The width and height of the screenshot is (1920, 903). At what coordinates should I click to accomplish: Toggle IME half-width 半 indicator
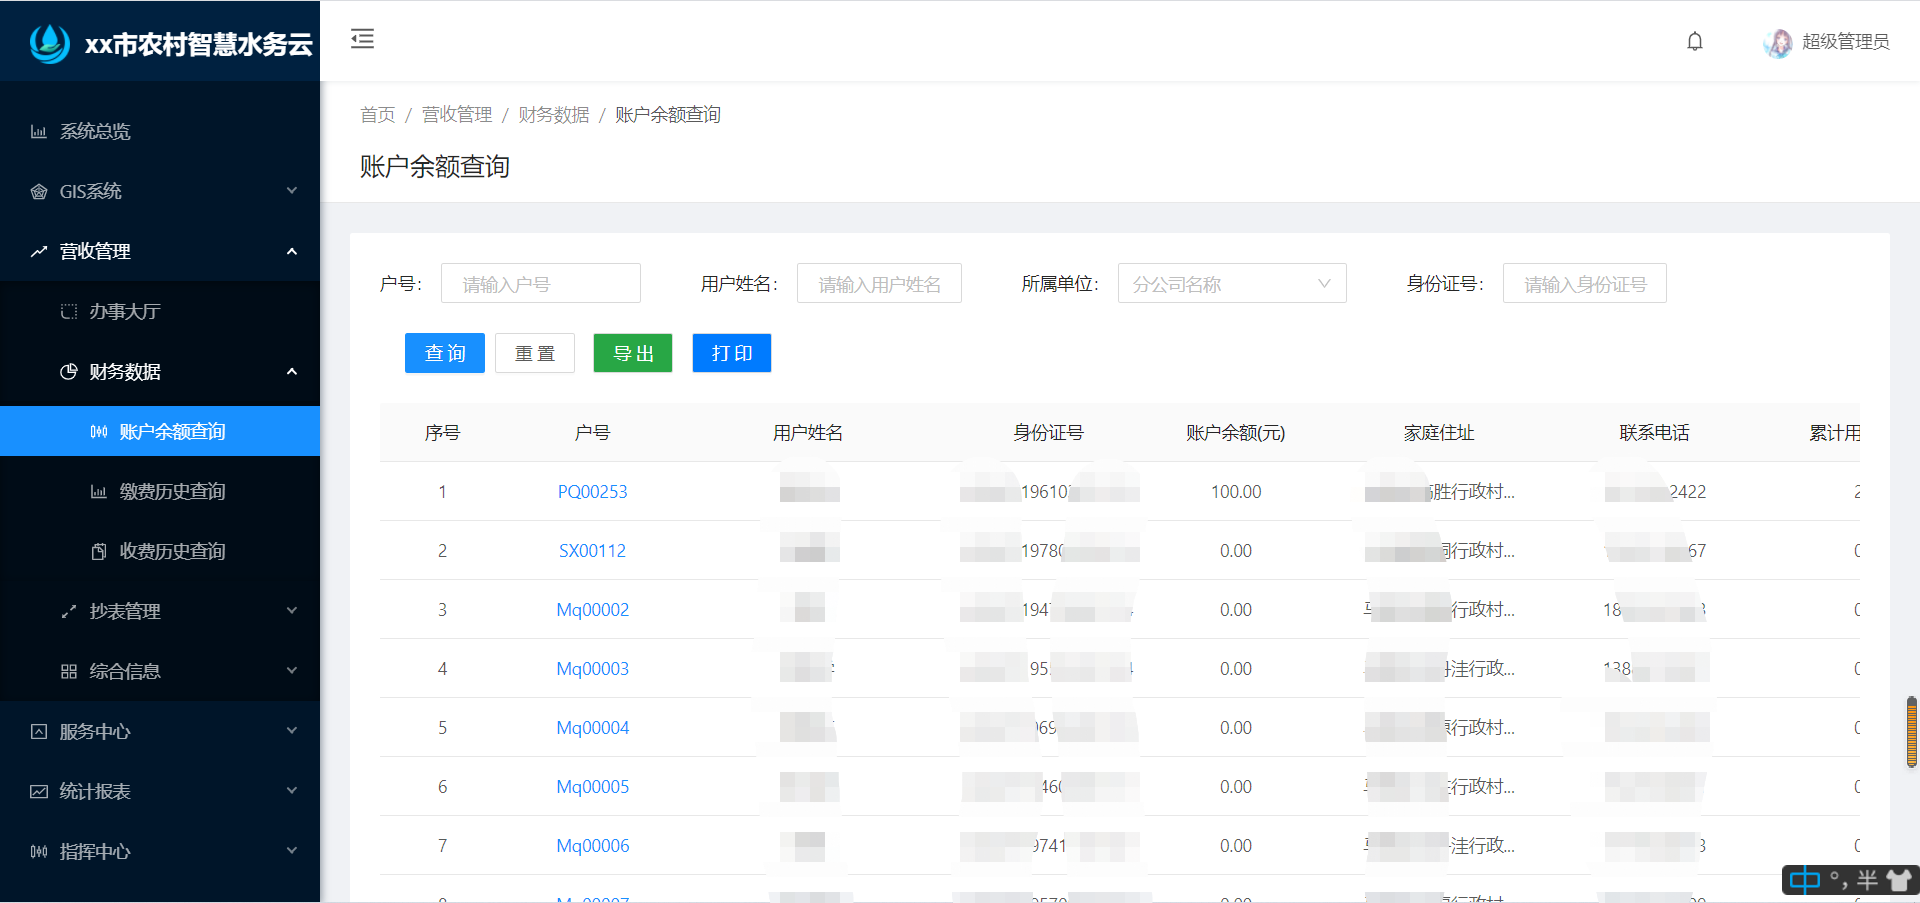(1867, 880)
